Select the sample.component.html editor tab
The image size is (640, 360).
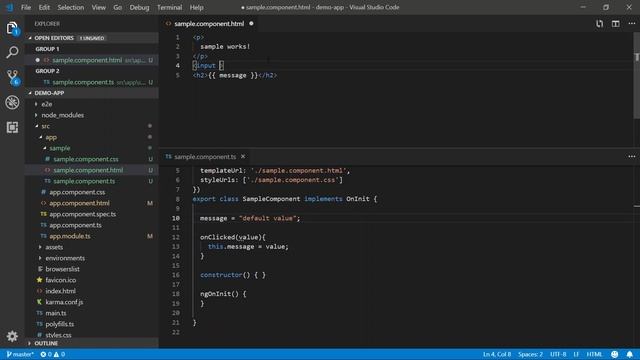209,24
